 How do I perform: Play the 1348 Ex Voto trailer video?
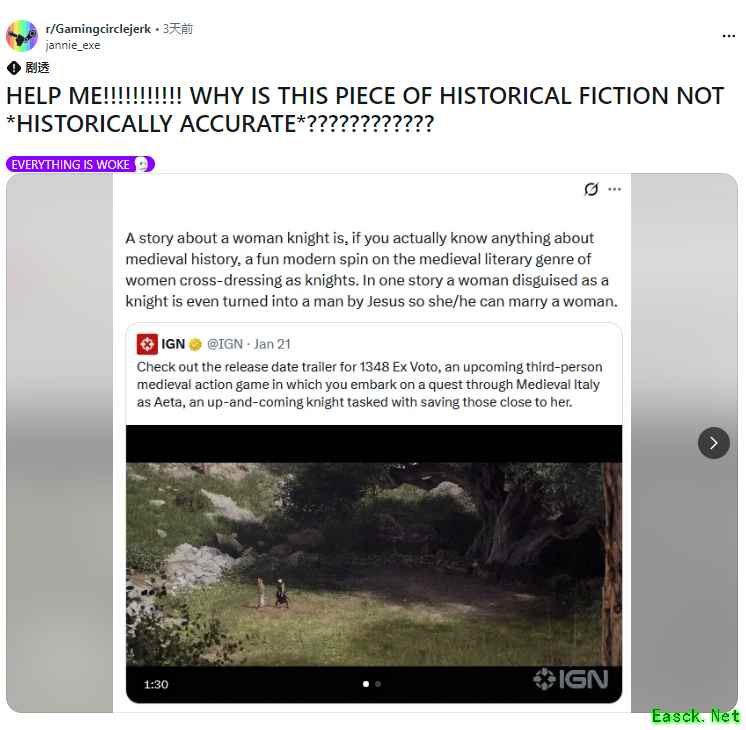[x=373, y=564]
